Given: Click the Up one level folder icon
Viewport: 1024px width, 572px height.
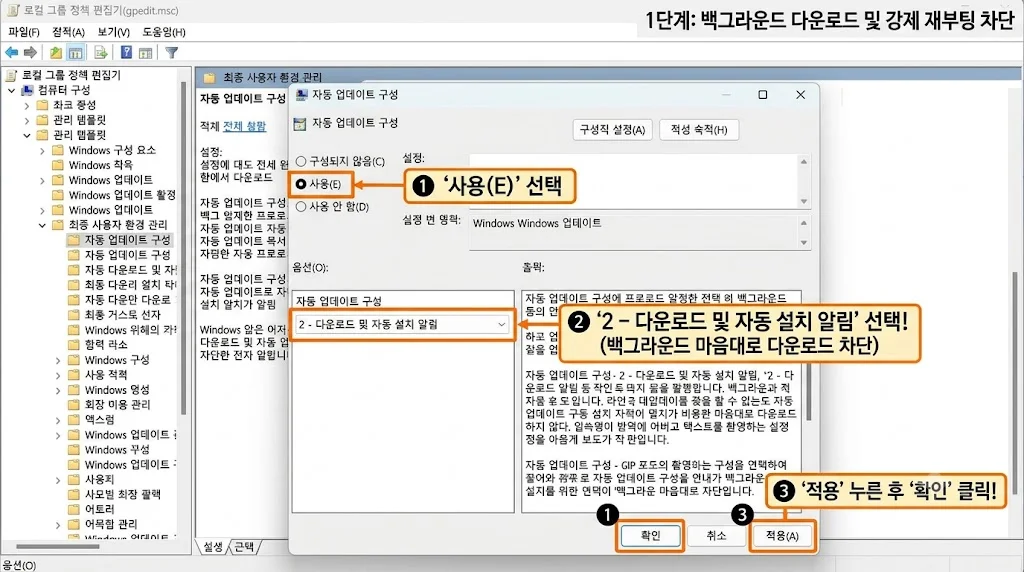Looking at the screenshot, I should [56, 52].
